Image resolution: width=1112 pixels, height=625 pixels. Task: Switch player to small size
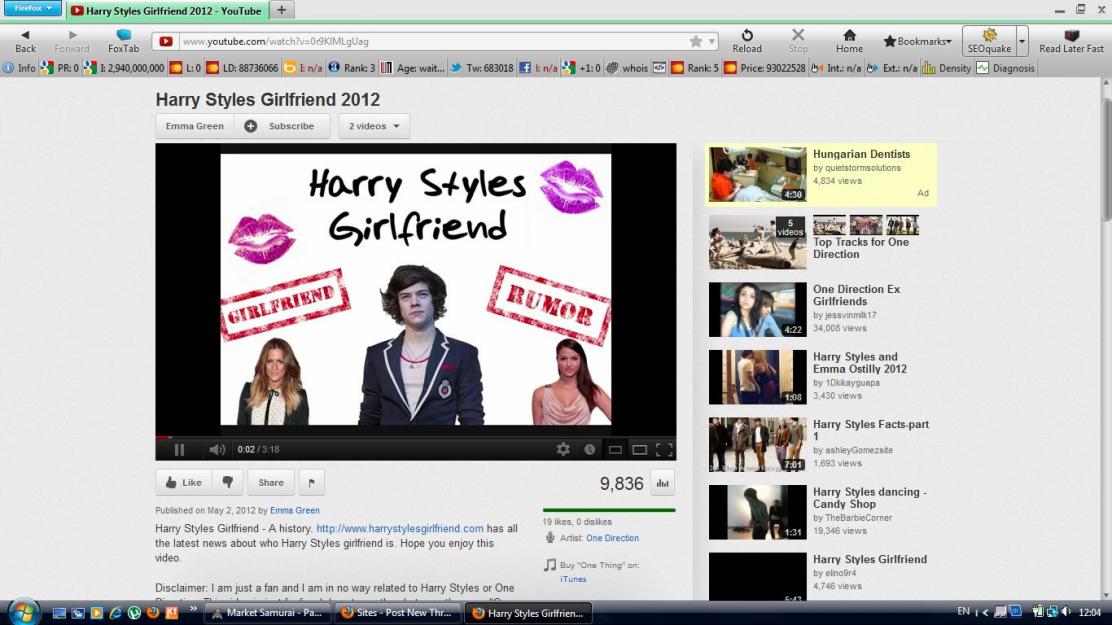(615, 449)
